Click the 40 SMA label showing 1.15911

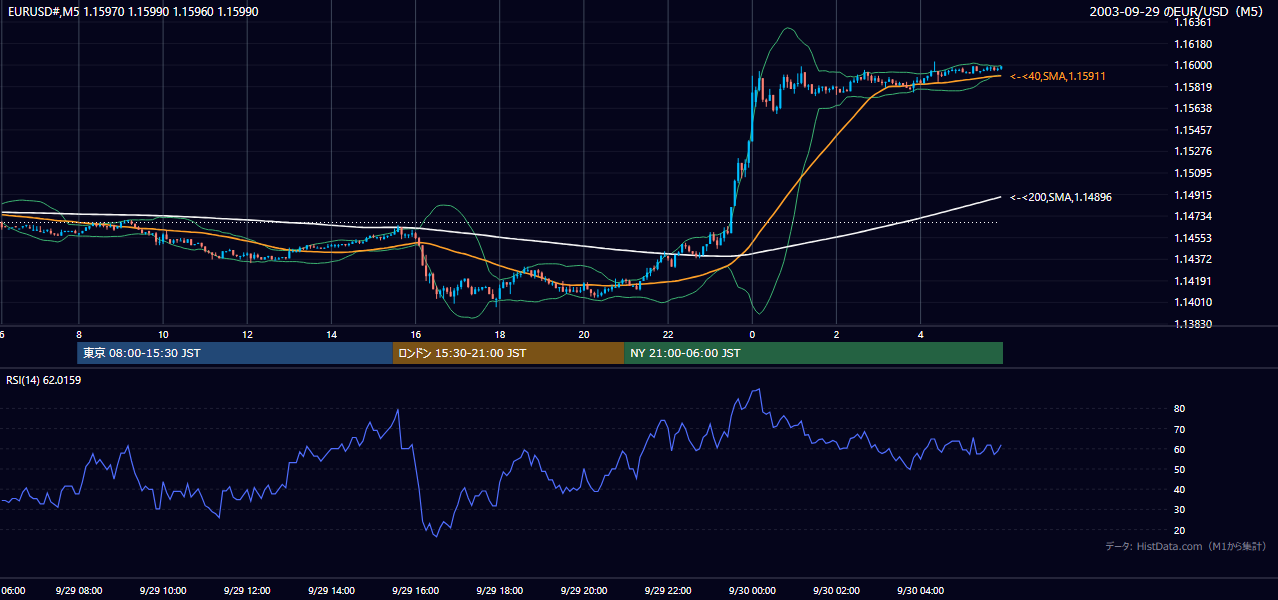pyautogui.click(x=1058, y=76)
